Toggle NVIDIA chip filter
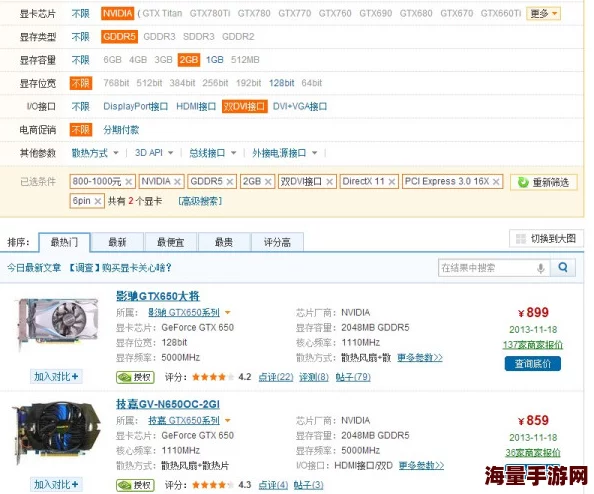Viewport: 594px width, 494px height. pos(118,14)
